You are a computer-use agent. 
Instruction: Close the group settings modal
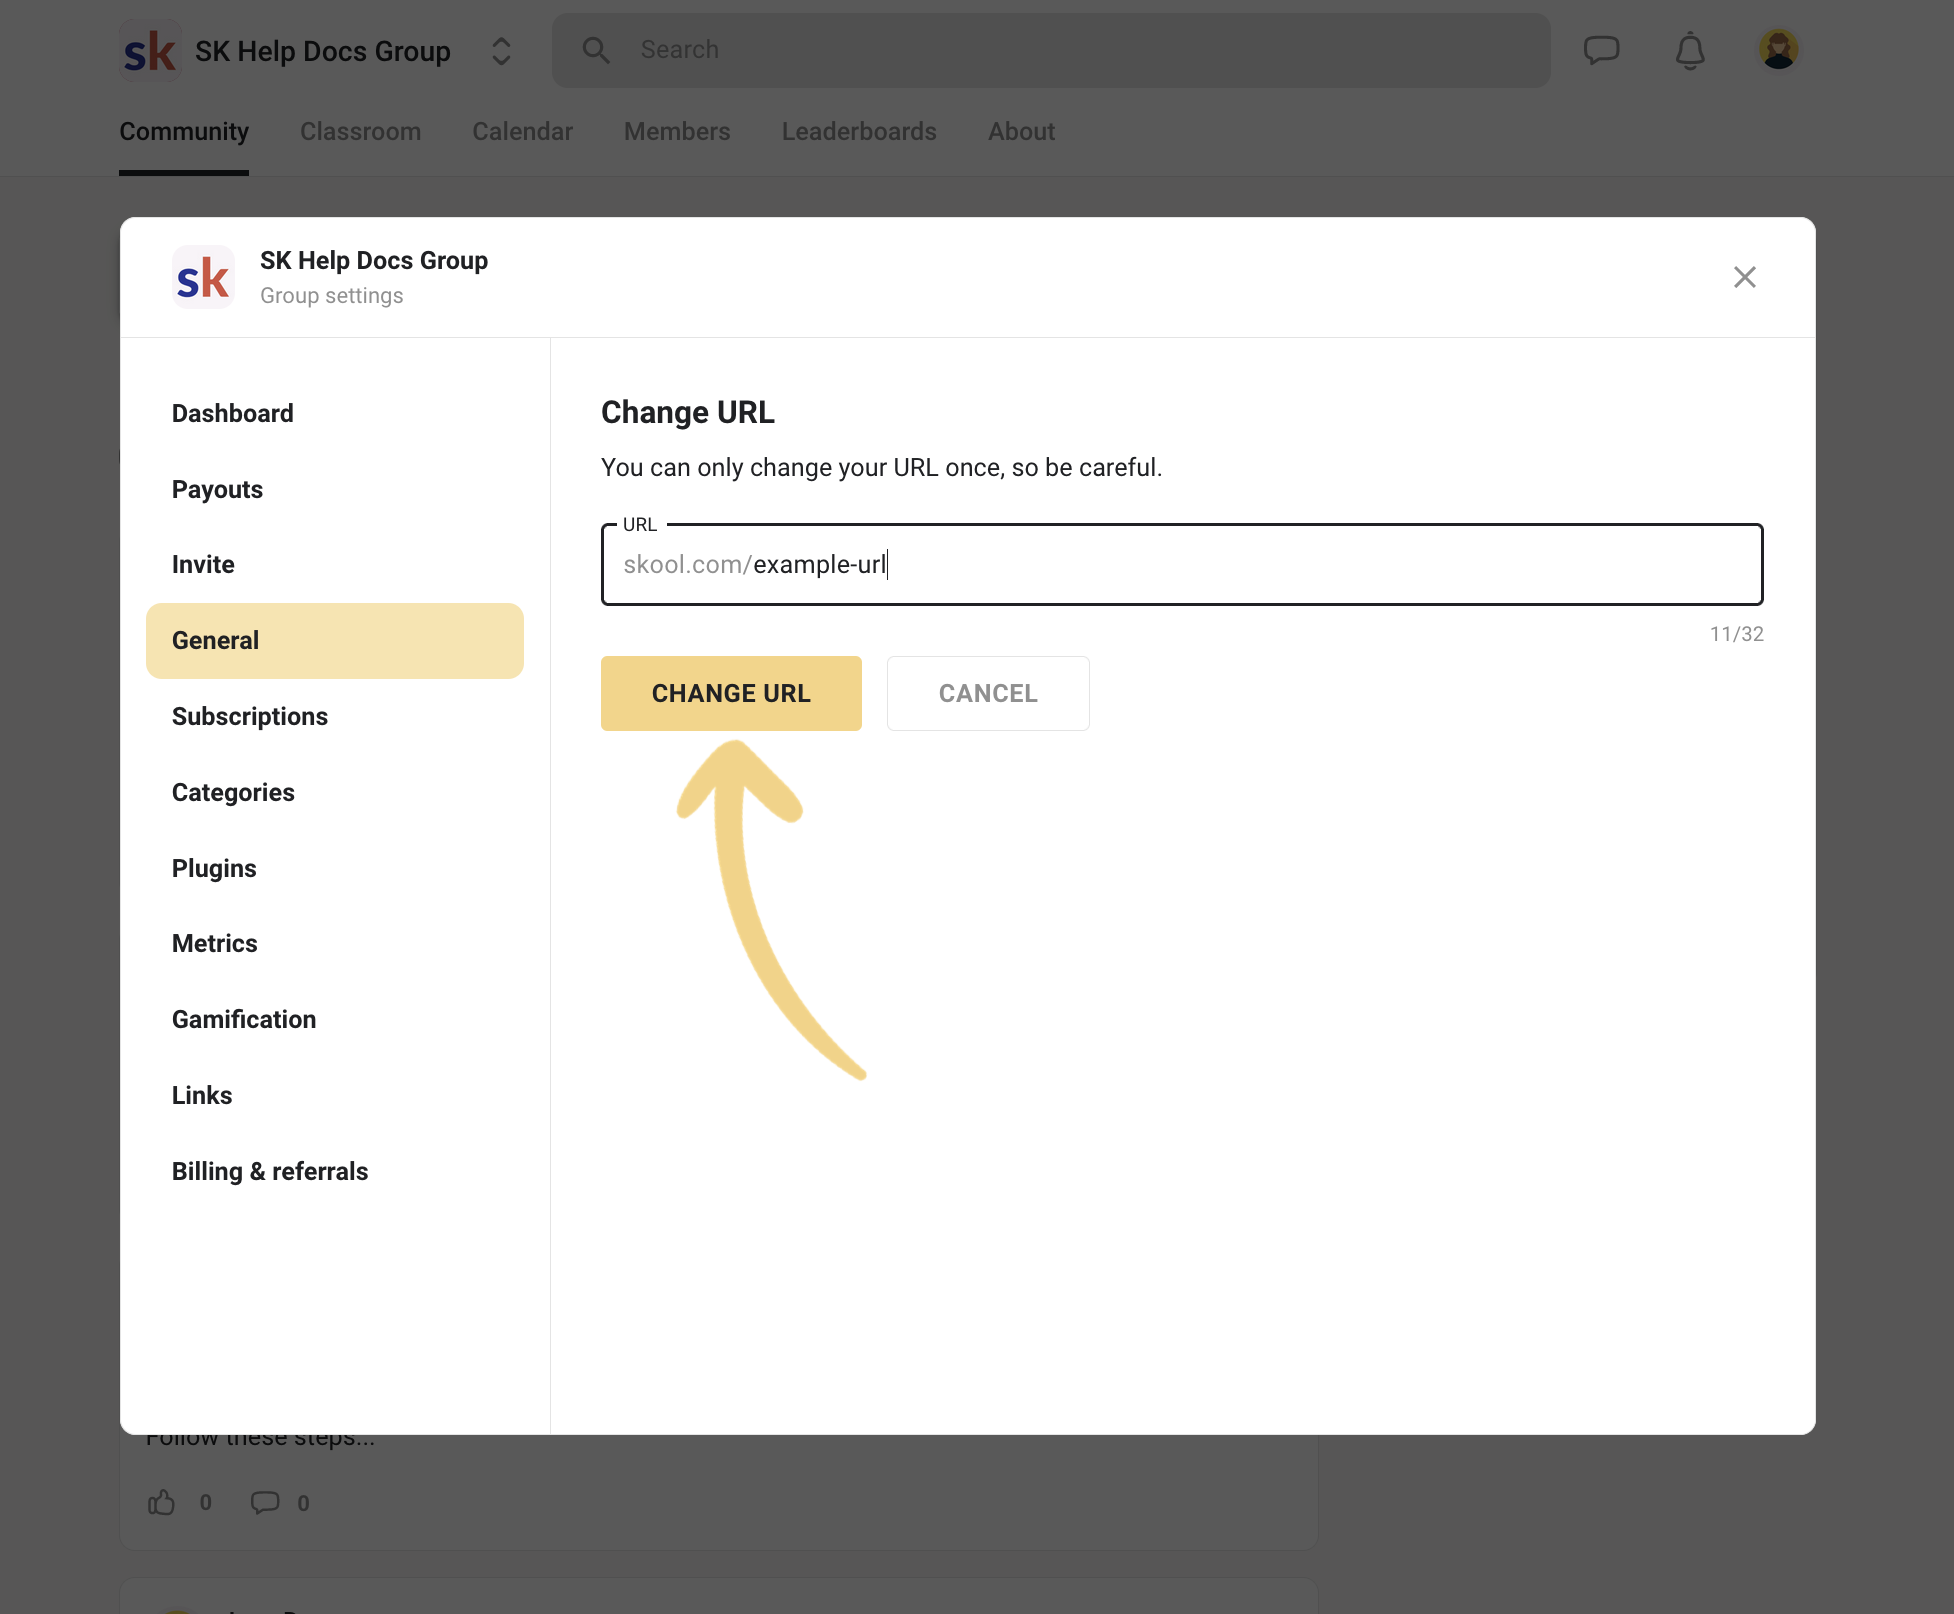click(1745, 277)
